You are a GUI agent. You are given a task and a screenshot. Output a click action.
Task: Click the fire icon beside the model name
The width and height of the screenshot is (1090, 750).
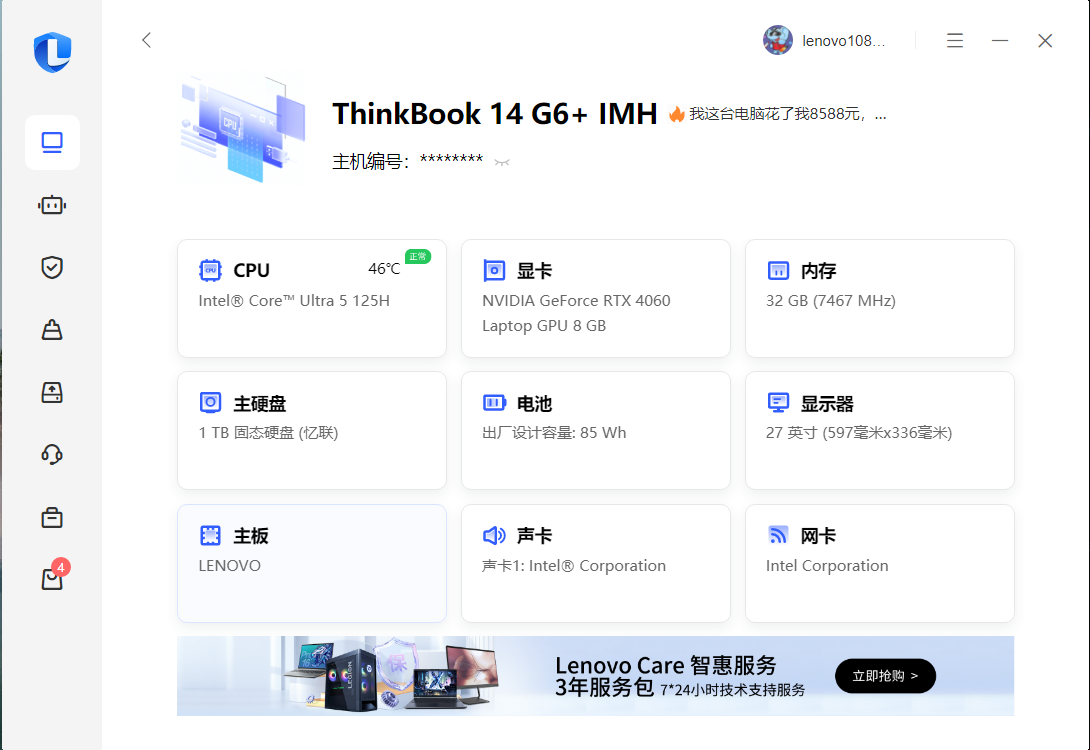point(676,114)
